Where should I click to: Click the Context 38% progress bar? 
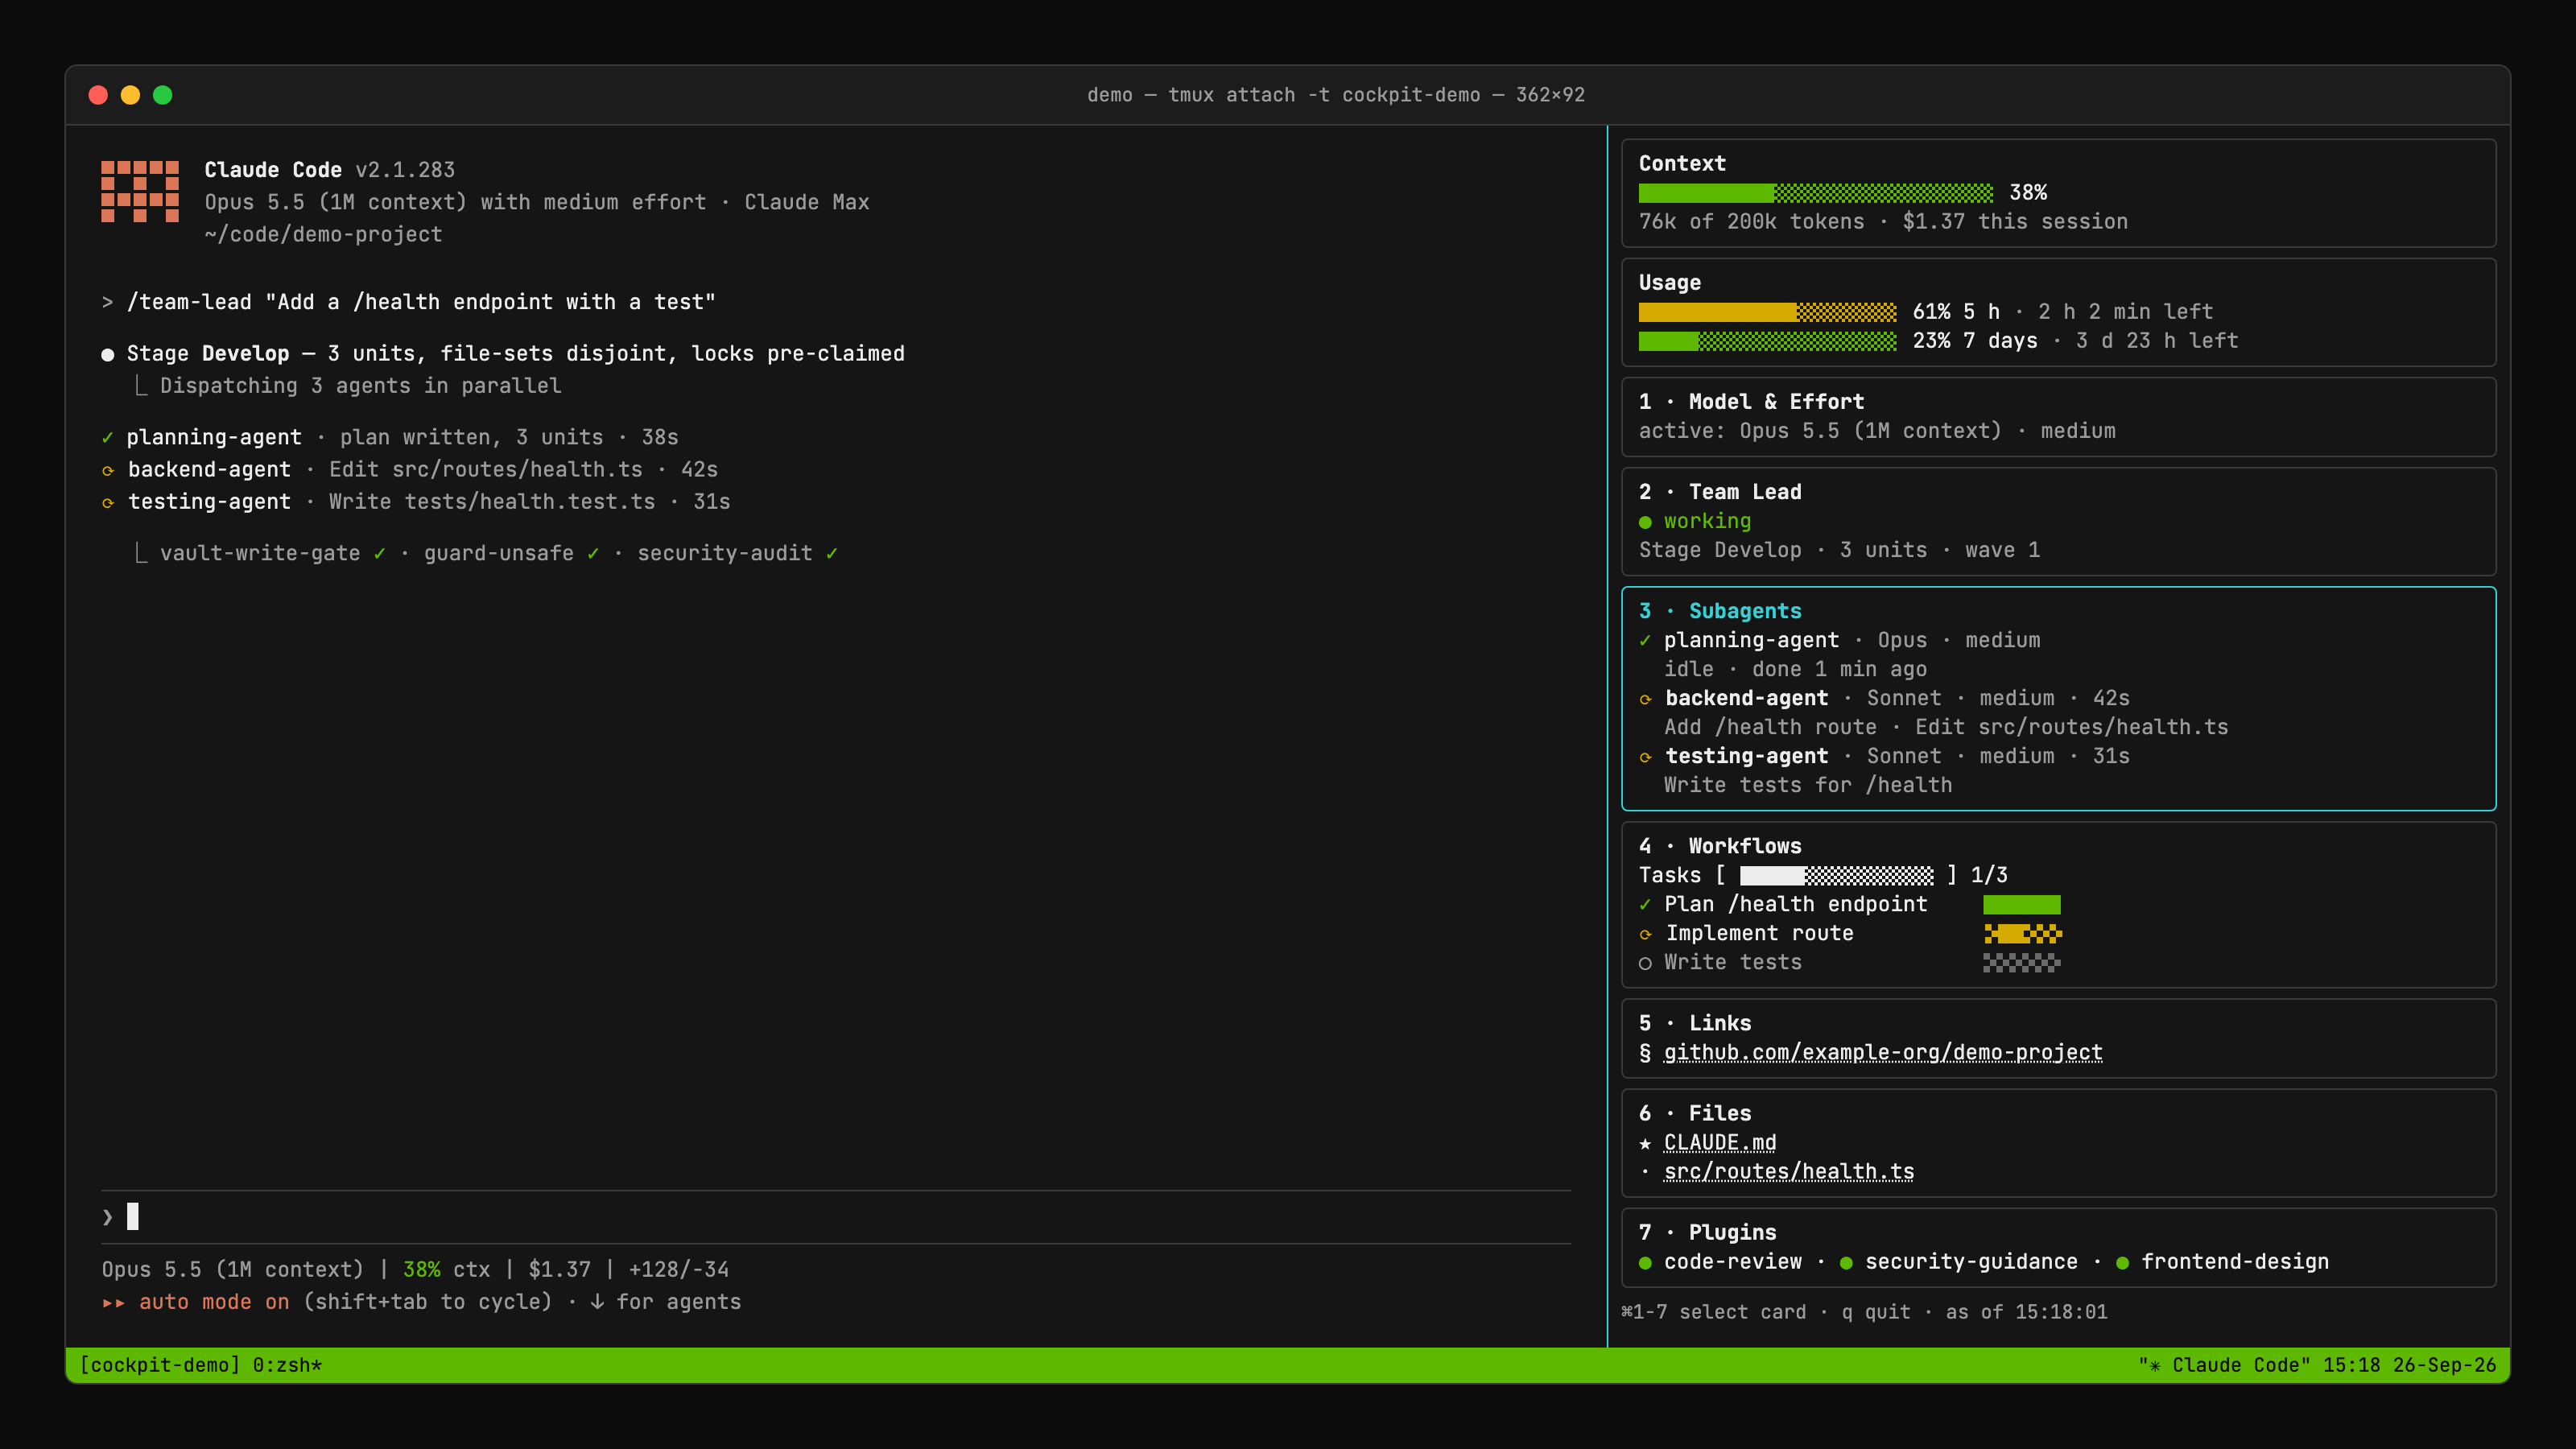[1816, 193]
